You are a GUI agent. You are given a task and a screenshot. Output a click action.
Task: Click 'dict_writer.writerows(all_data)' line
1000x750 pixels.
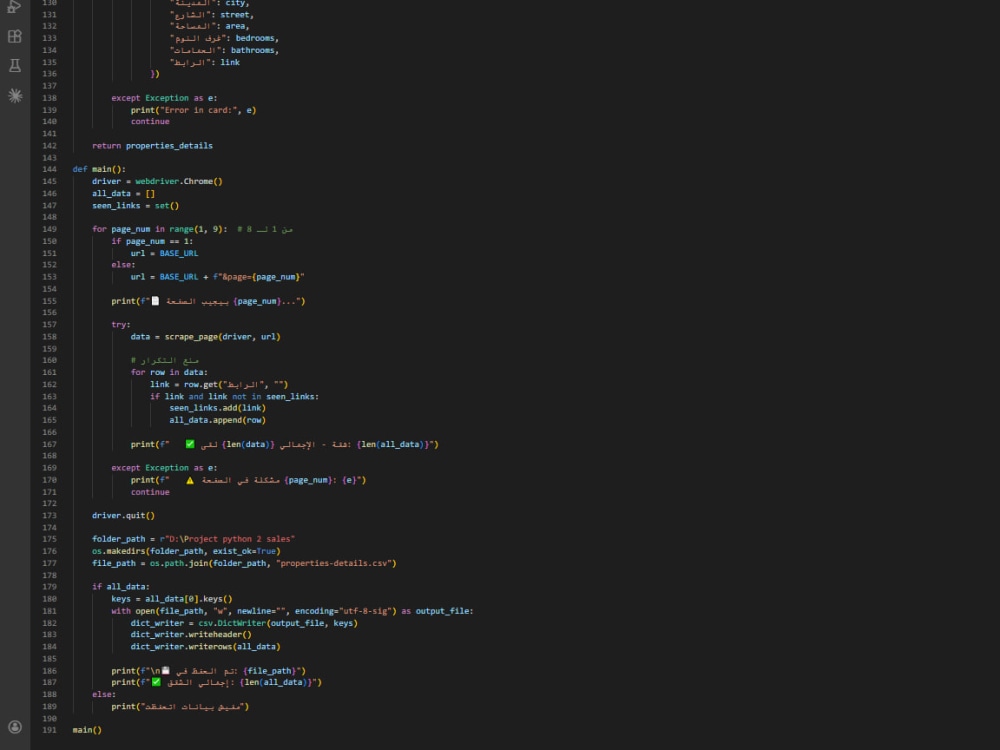[x=205, y=647]
